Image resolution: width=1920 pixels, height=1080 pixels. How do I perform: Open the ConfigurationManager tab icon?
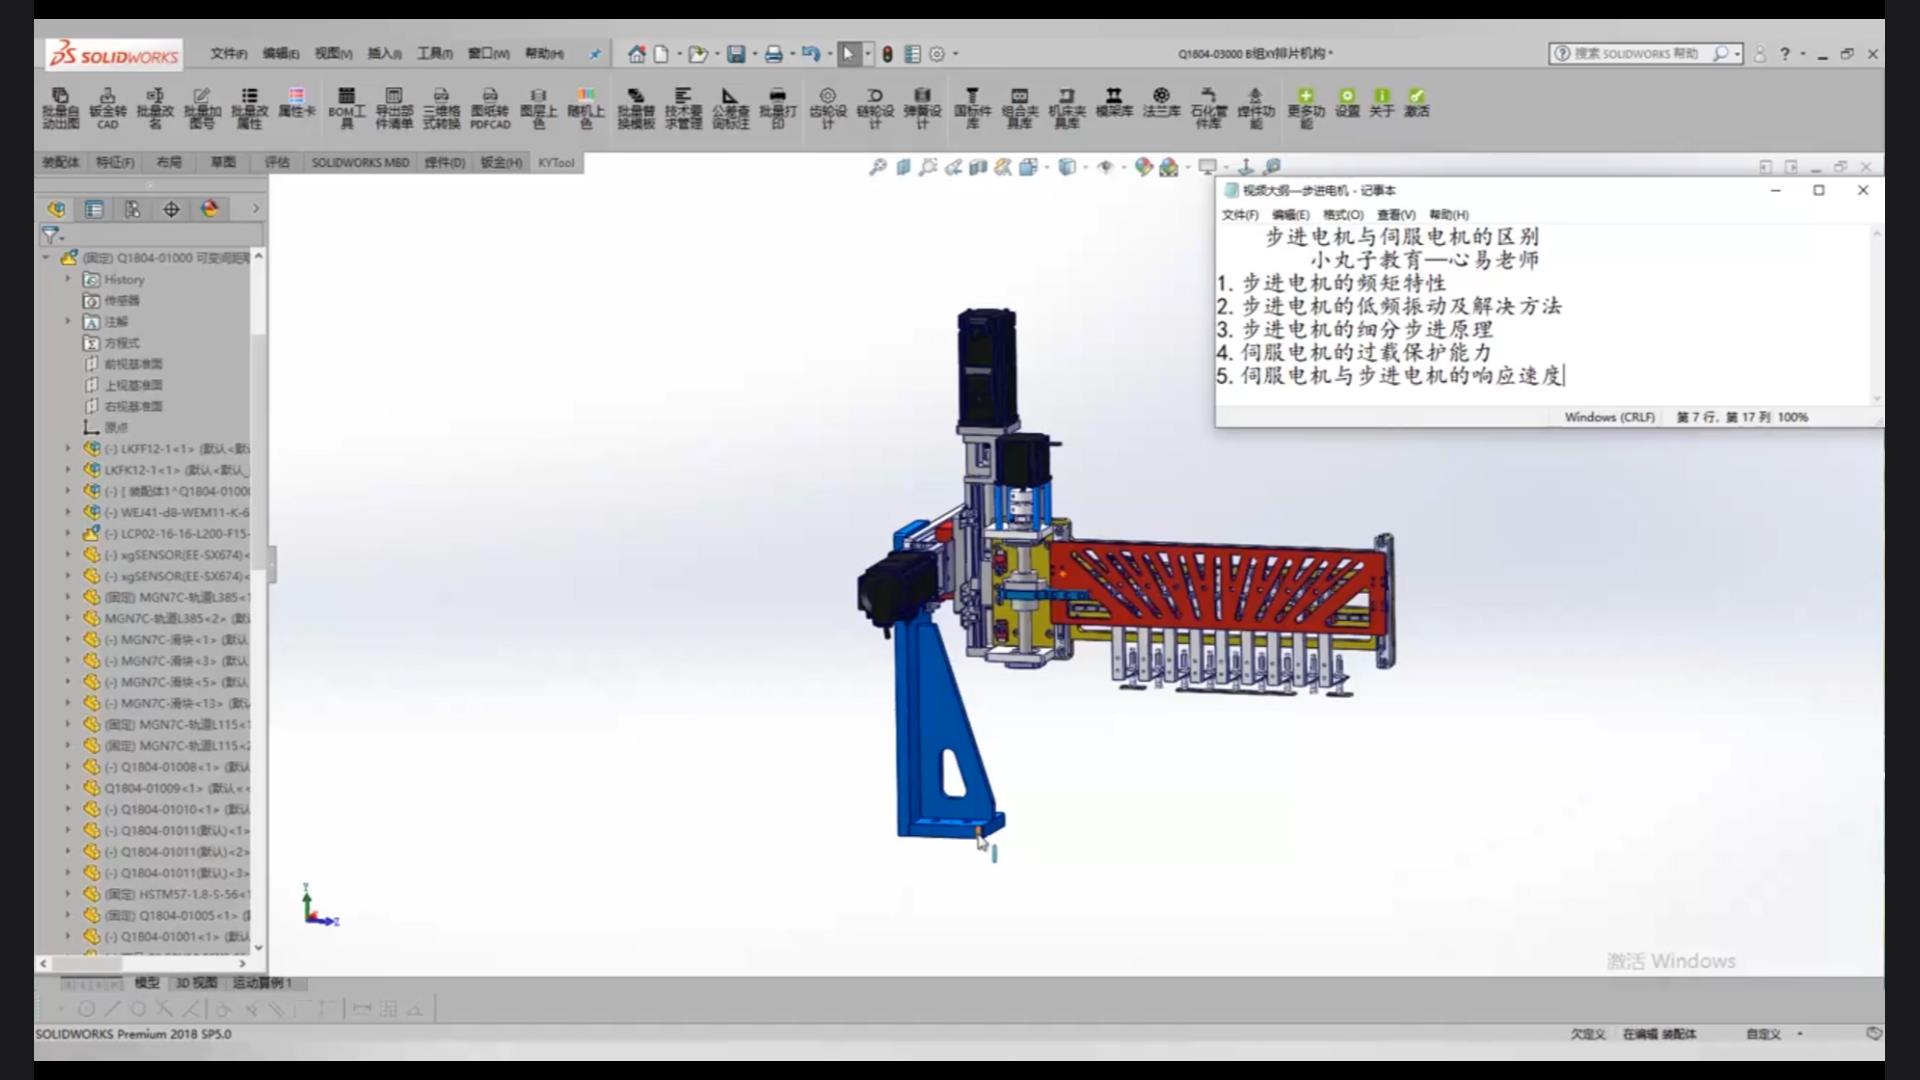[x=132, y=209]
